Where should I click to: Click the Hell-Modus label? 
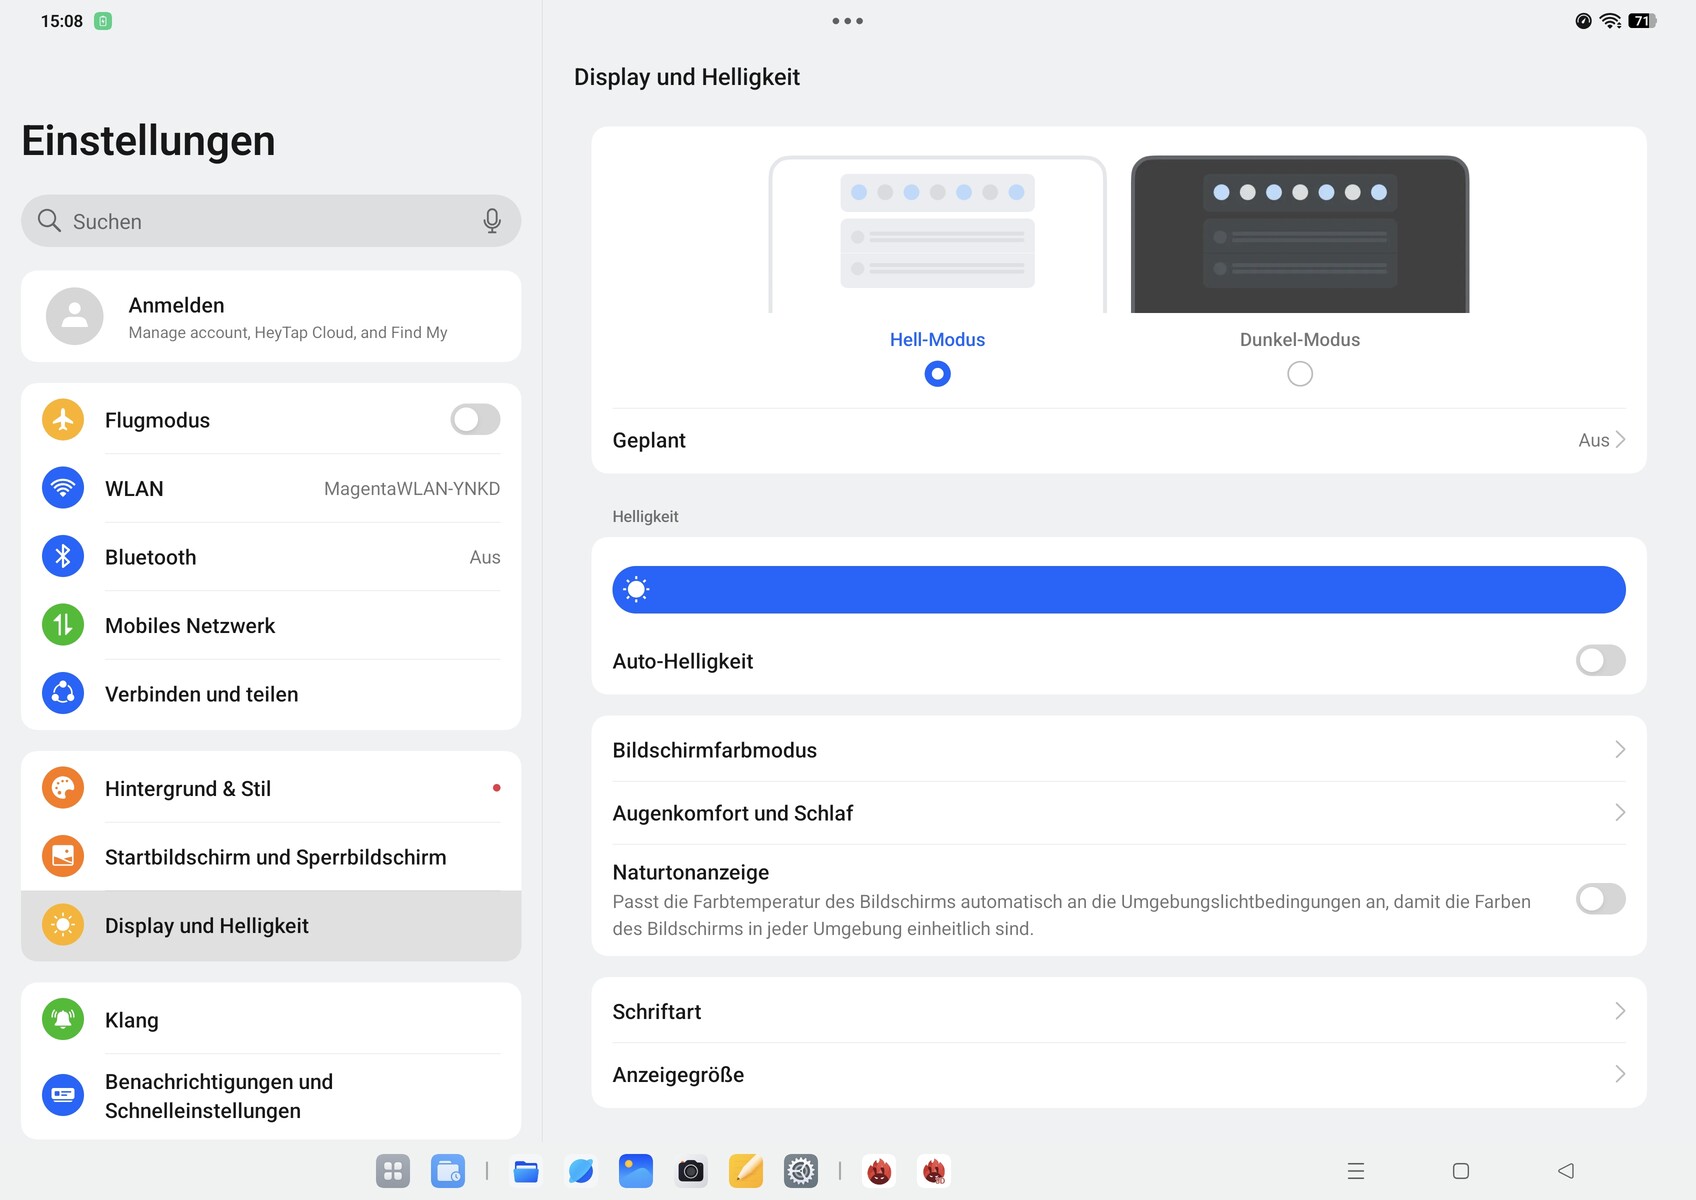tap(937, 340)
